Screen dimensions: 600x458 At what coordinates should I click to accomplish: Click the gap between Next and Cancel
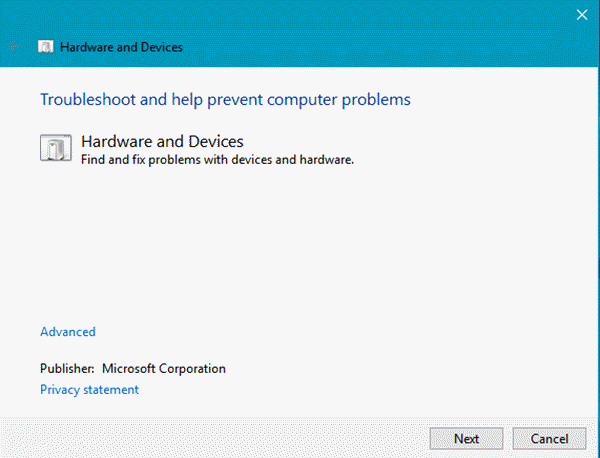pos(507,438)
